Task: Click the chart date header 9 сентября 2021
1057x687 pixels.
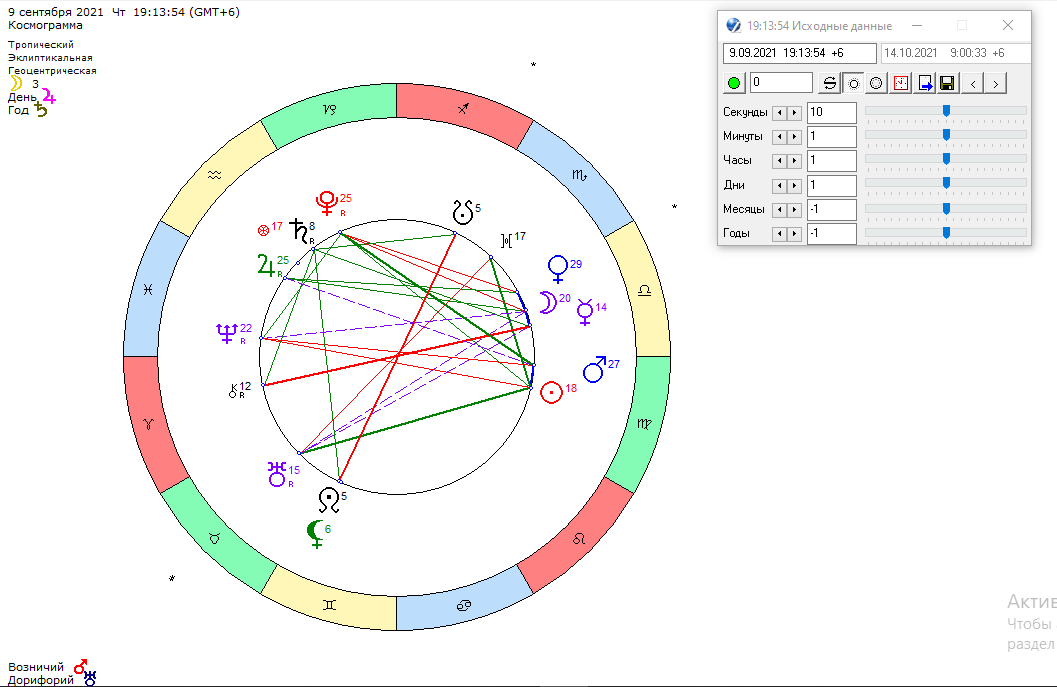Action: click(56, 12)
